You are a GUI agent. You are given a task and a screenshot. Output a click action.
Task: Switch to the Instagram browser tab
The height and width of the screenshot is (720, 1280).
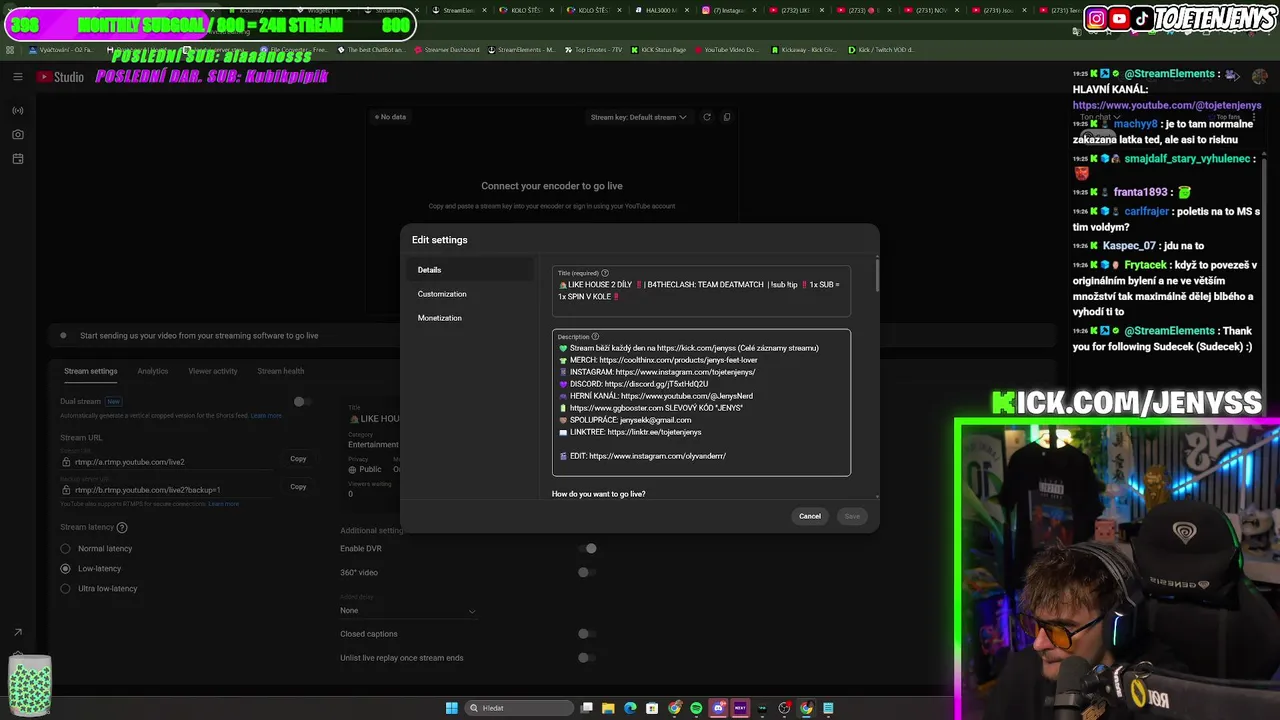(x=727, y=10)
